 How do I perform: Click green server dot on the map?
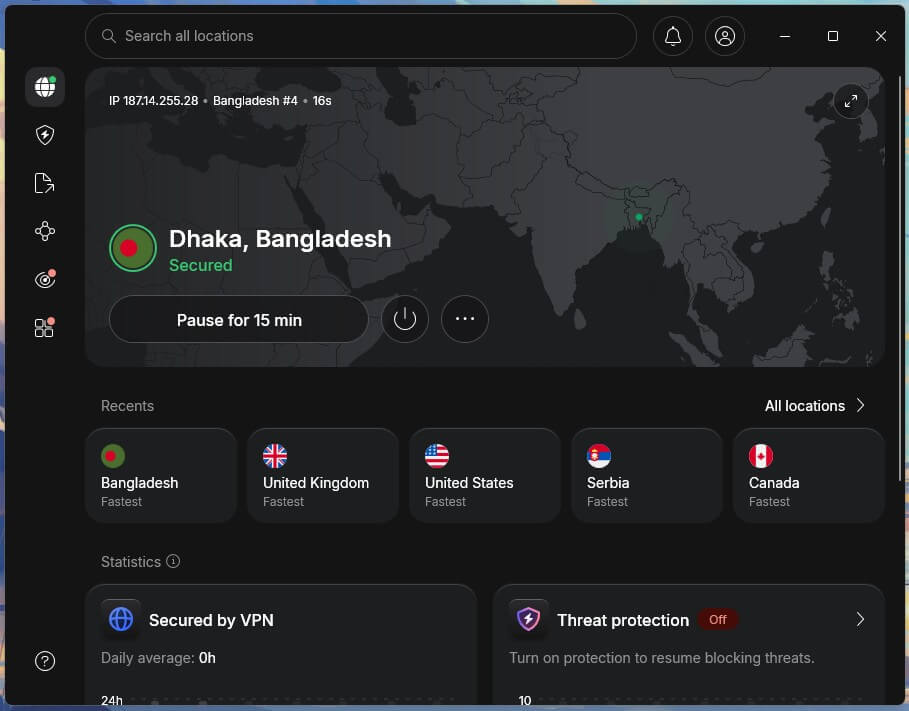click(x=639, y=217)
